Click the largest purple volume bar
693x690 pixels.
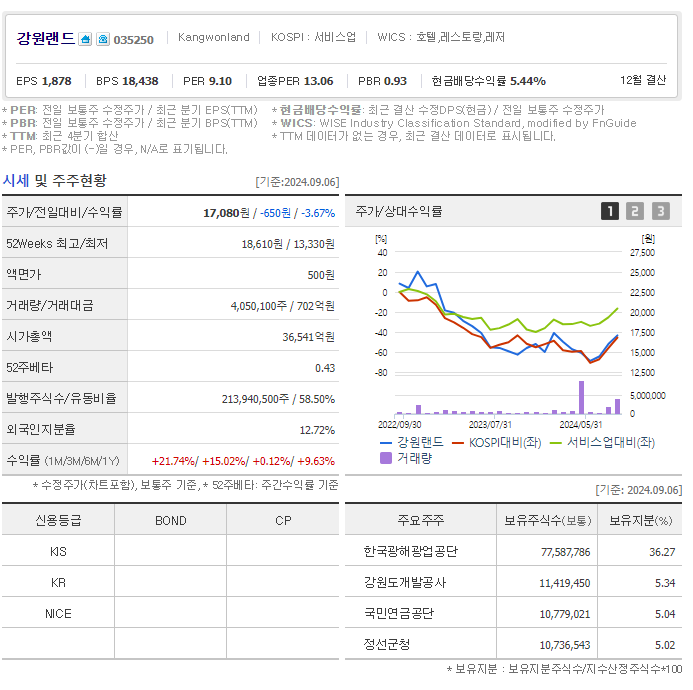581,397
